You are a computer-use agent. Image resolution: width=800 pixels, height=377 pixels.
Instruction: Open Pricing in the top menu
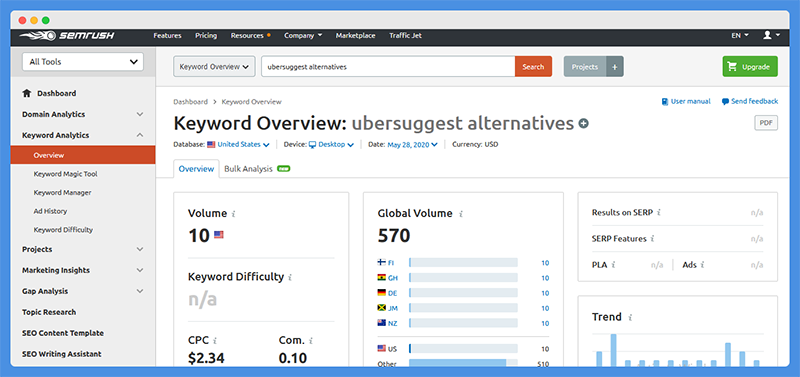pos(206,36)
